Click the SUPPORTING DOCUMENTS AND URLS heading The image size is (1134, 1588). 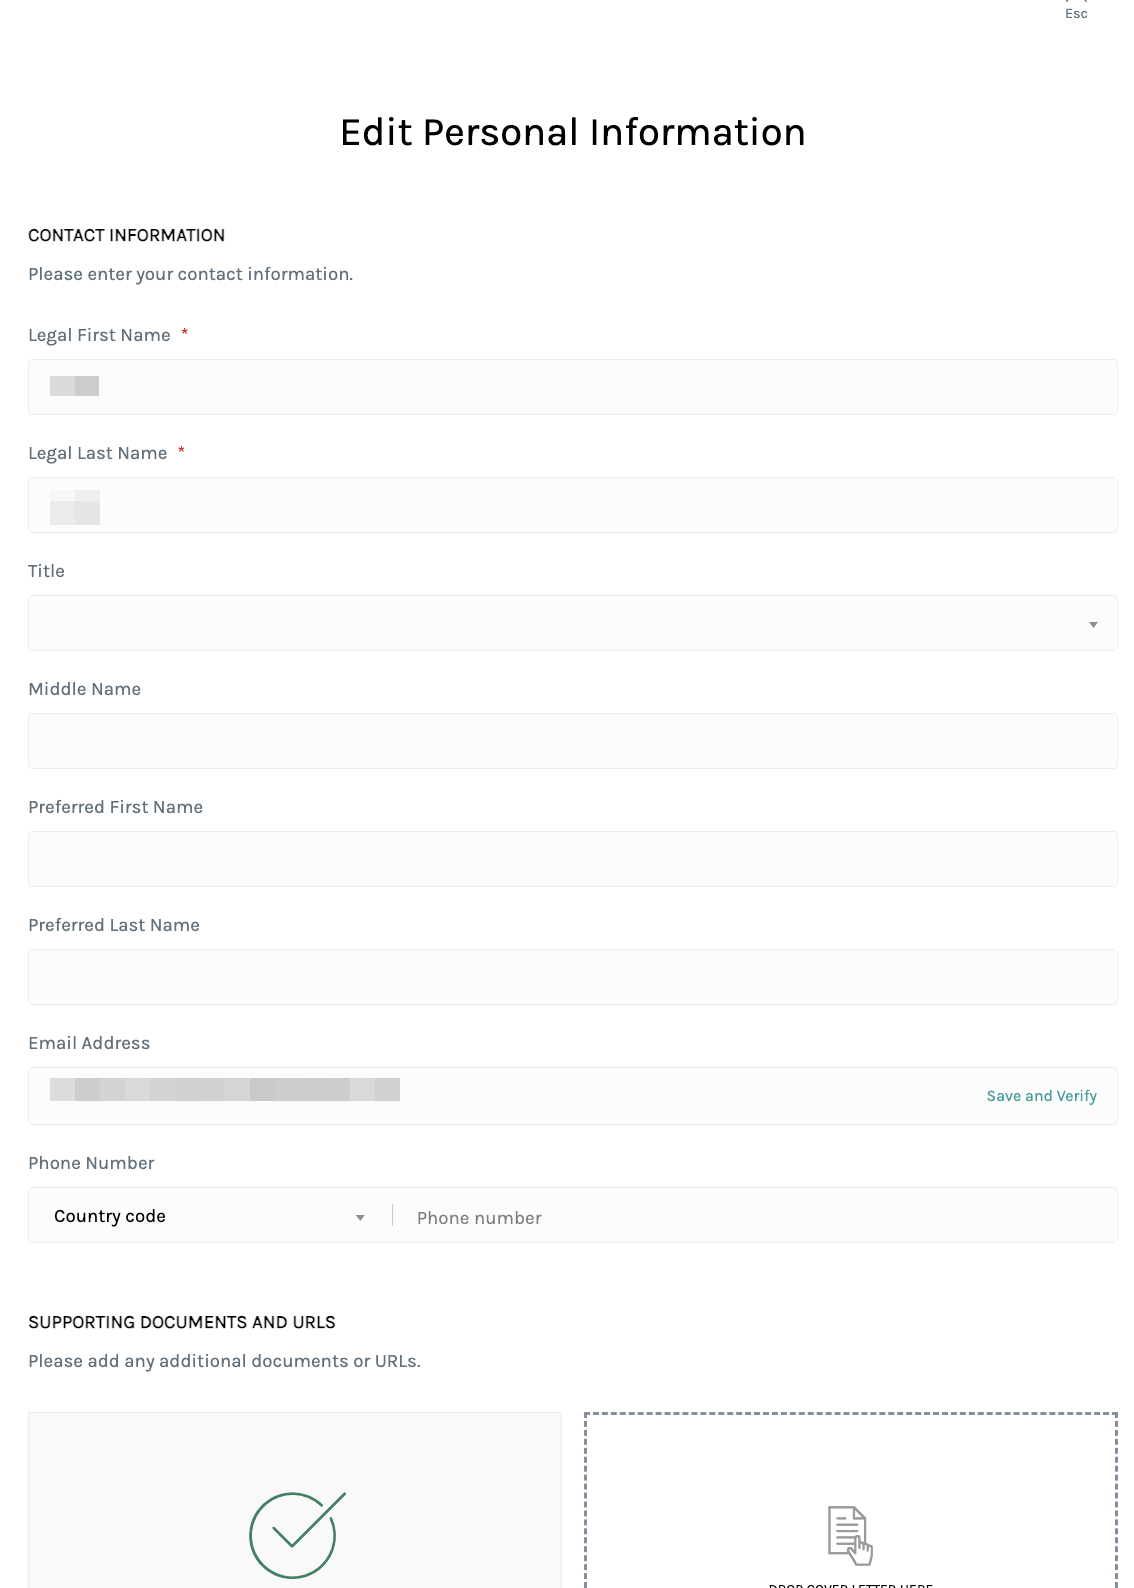182,1321
